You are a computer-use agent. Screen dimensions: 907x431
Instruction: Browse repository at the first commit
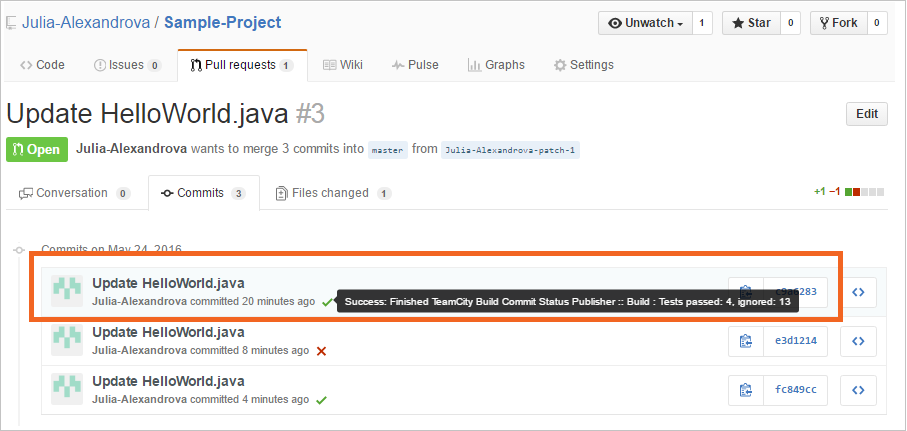click(x=858, y=292)
